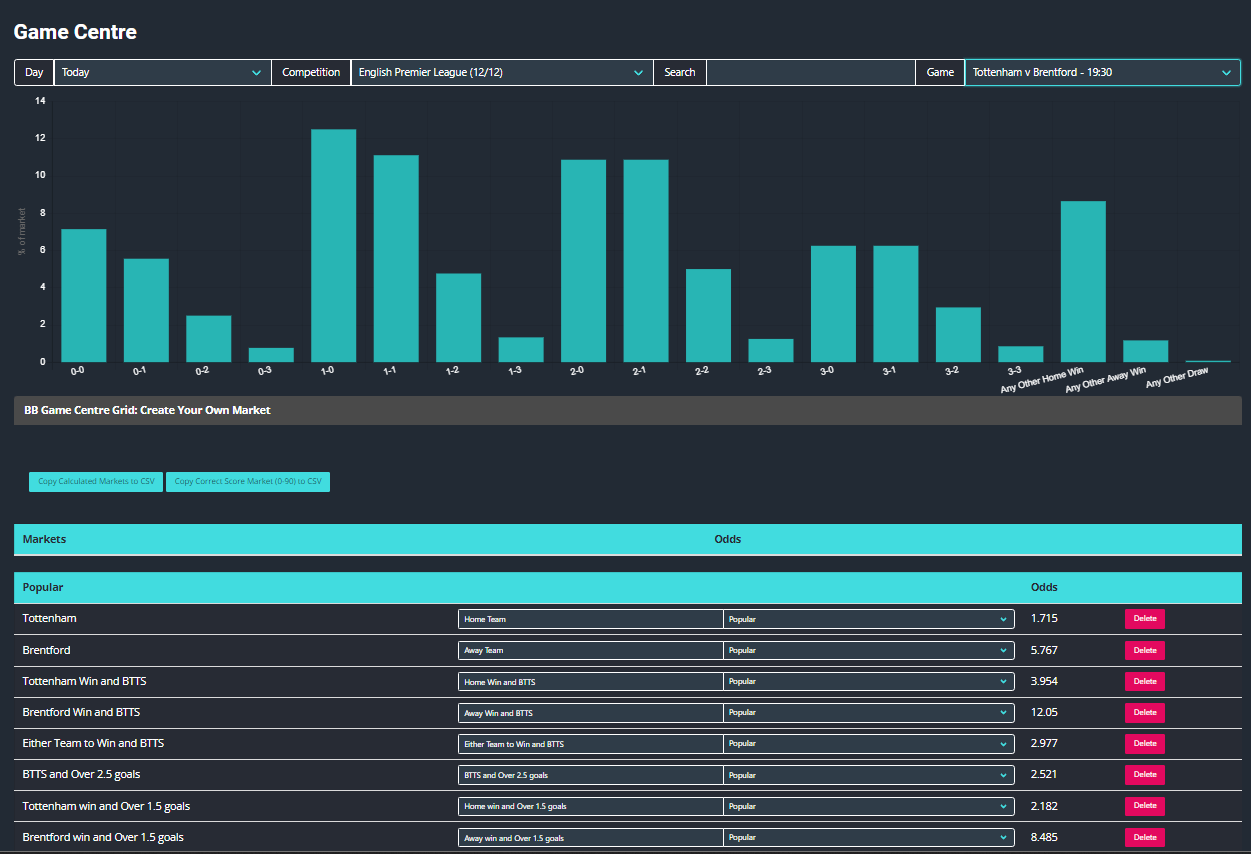Click Copy Calculated Markets to CSV
This screenshot has width=1251, height=854.
pos(95,481)
